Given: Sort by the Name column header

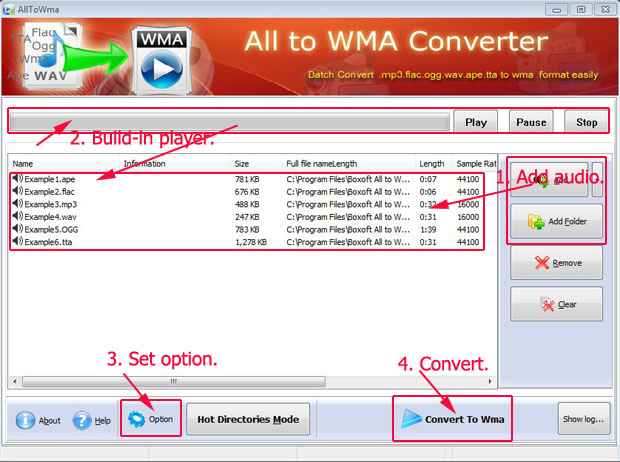Looking at the screenshot, I should pyautogui.click(x=23, y=164).
